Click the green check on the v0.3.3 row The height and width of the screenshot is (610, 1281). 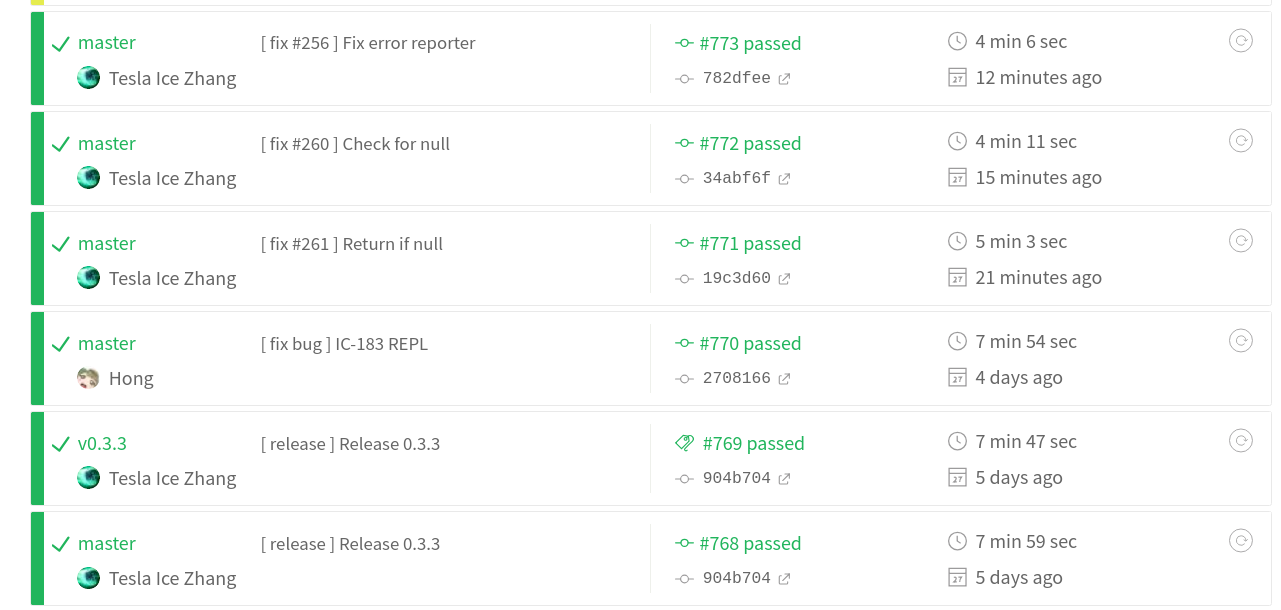tap(60, 443)
